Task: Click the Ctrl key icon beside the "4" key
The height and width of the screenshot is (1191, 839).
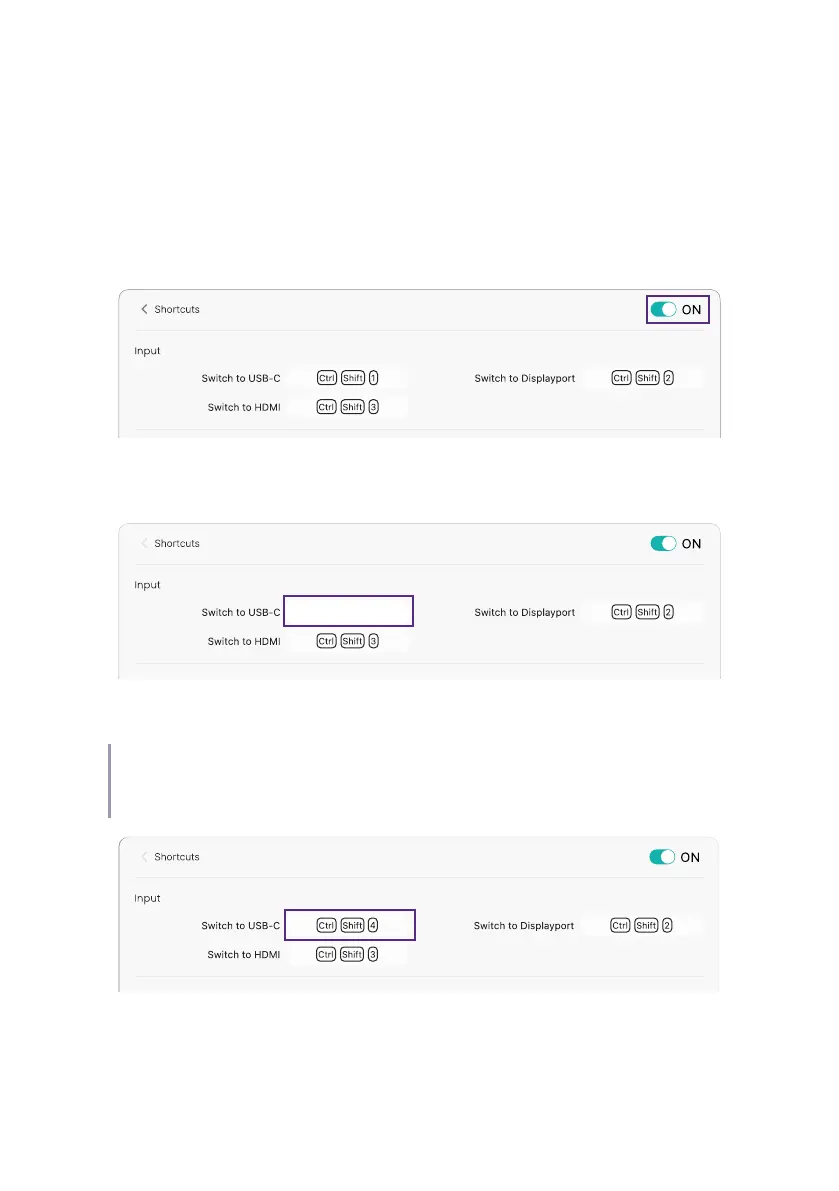Action: [326, 925]
